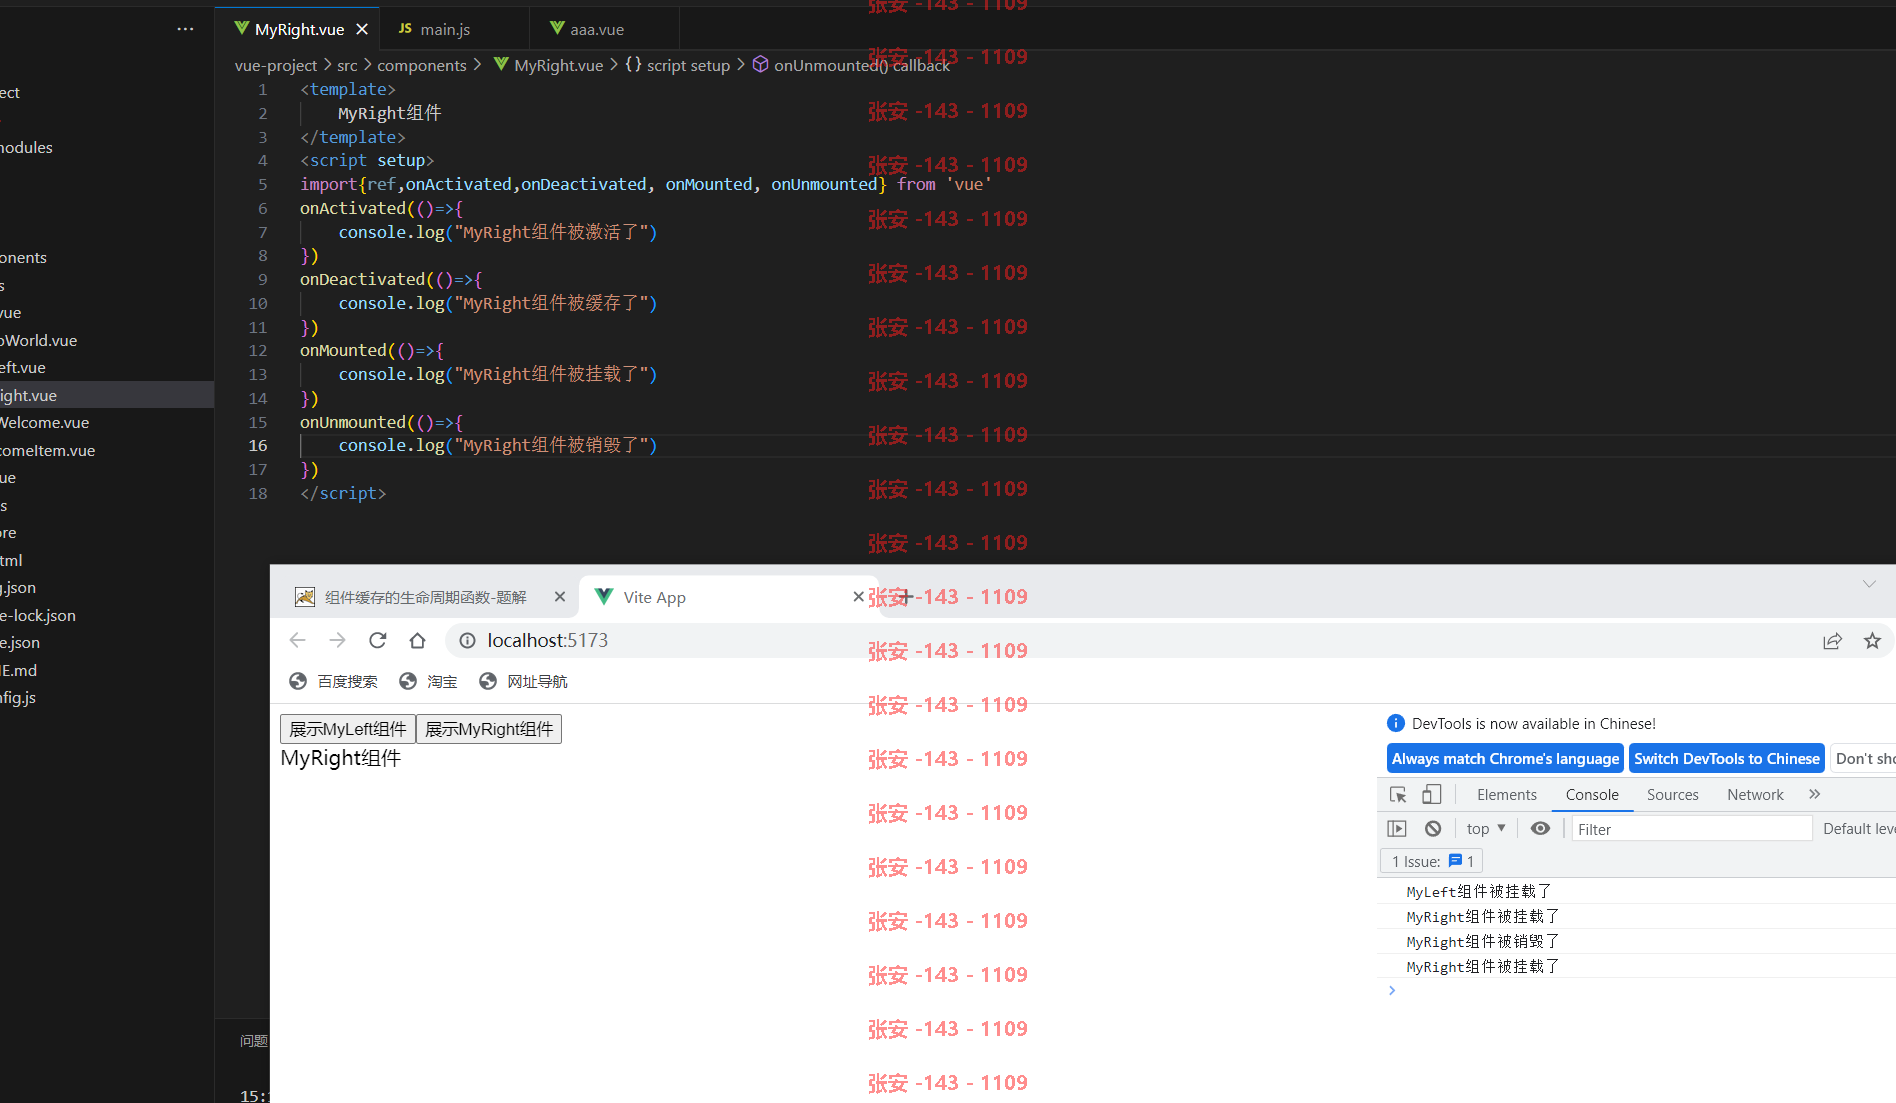View site information for localhost
The height and width of the screenshot is (1103, 1896).
(x=467, y=641)
